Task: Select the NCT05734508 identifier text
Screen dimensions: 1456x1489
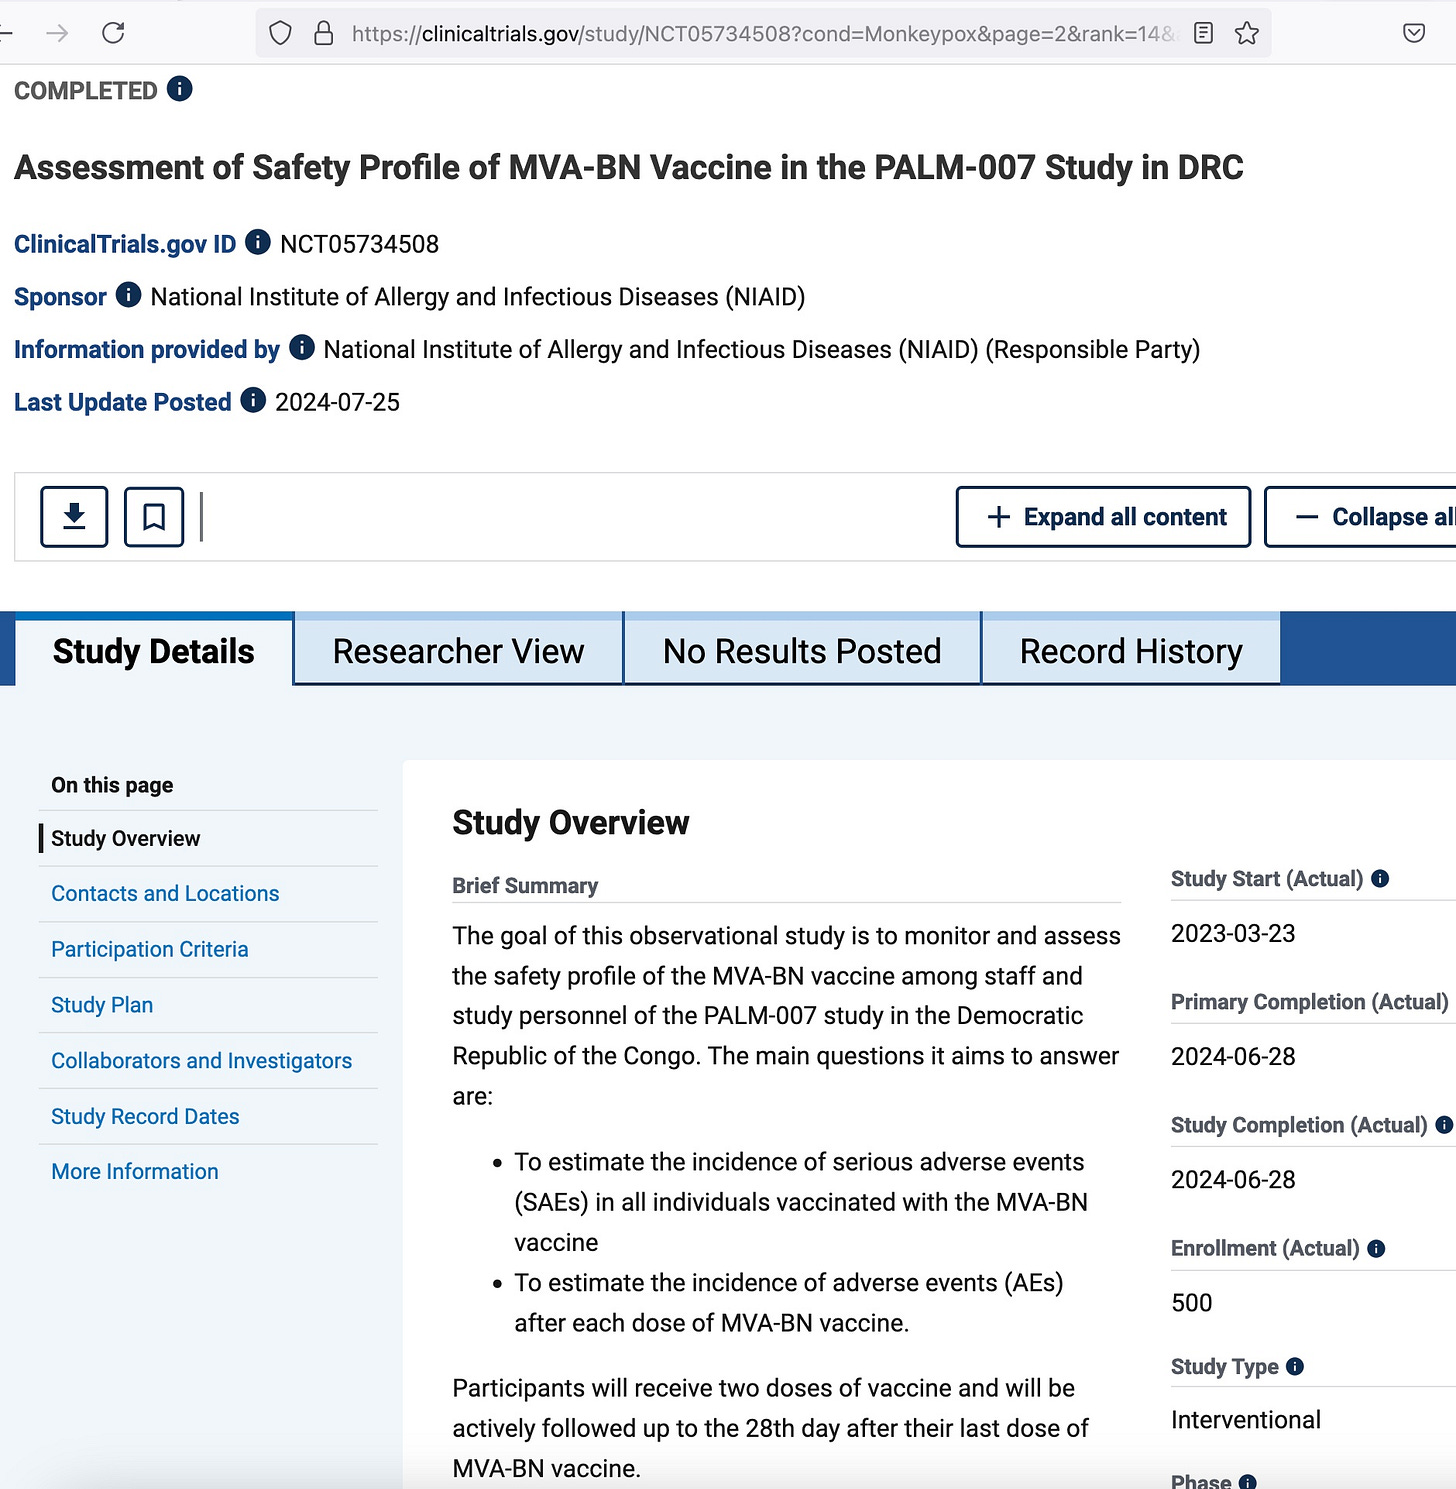Action: point(359,244)
